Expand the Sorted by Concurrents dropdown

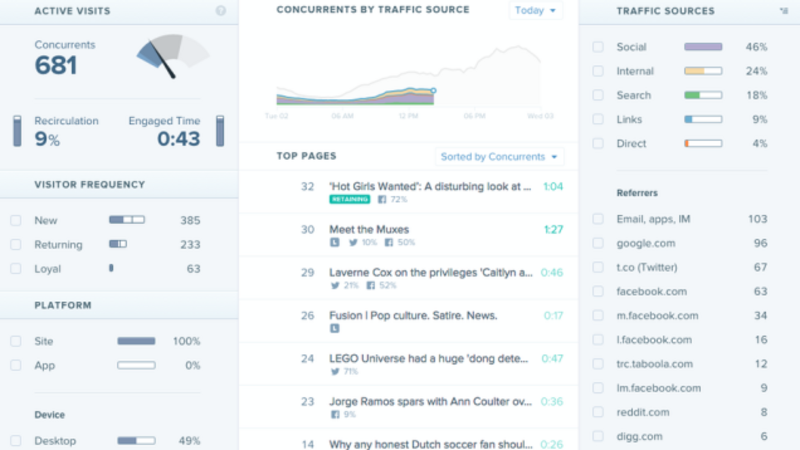click(500, 157)
